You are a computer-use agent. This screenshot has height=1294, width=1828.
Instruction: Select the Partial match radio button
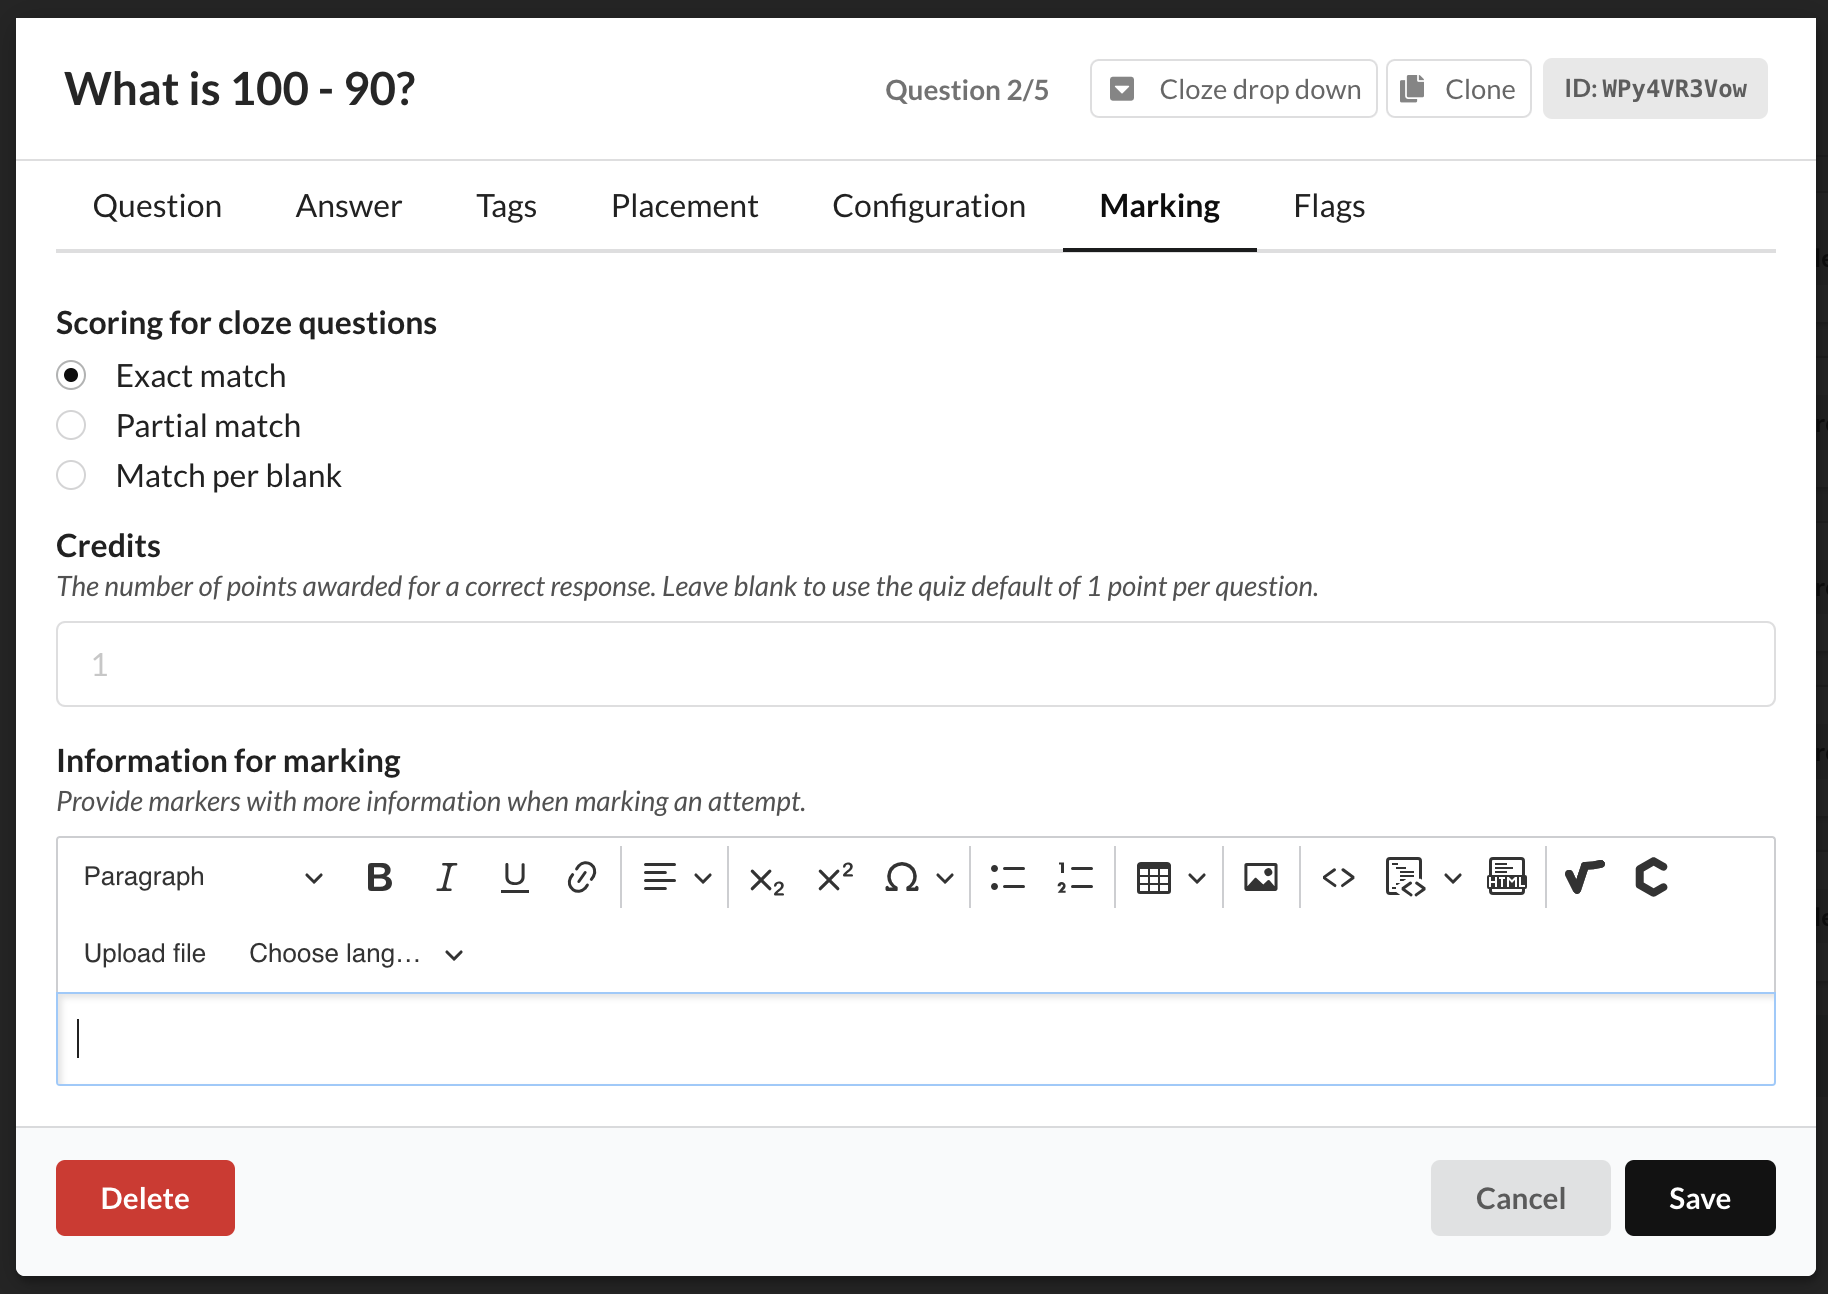pos(71,426)
